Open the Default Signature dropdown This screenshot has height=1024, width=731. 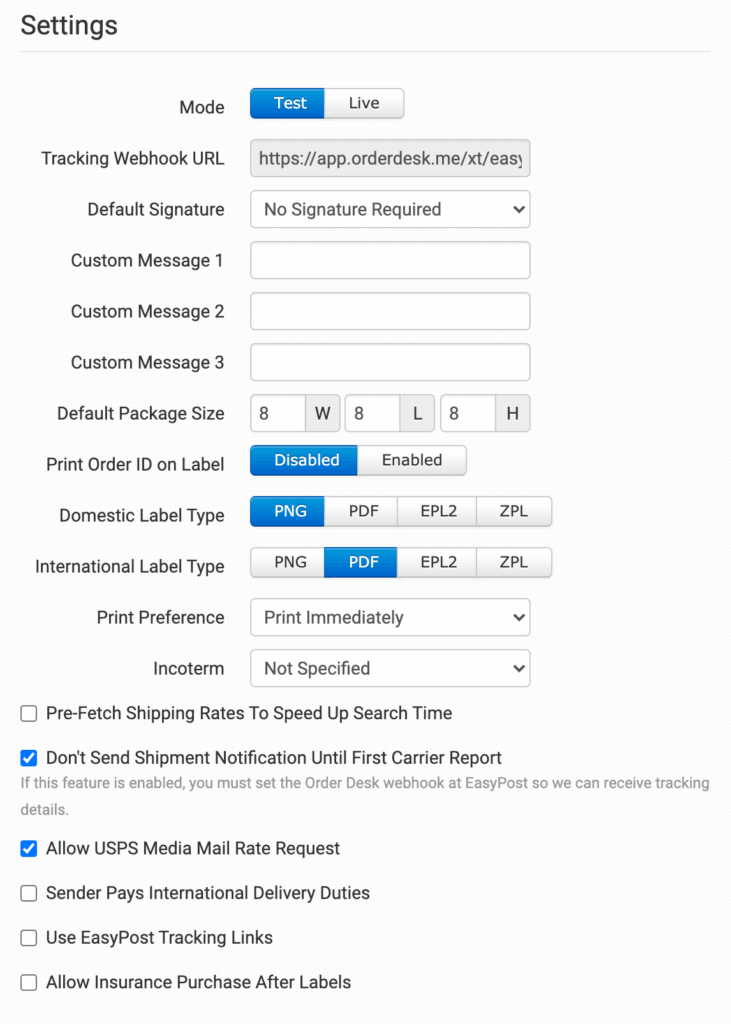coord(390,210)
